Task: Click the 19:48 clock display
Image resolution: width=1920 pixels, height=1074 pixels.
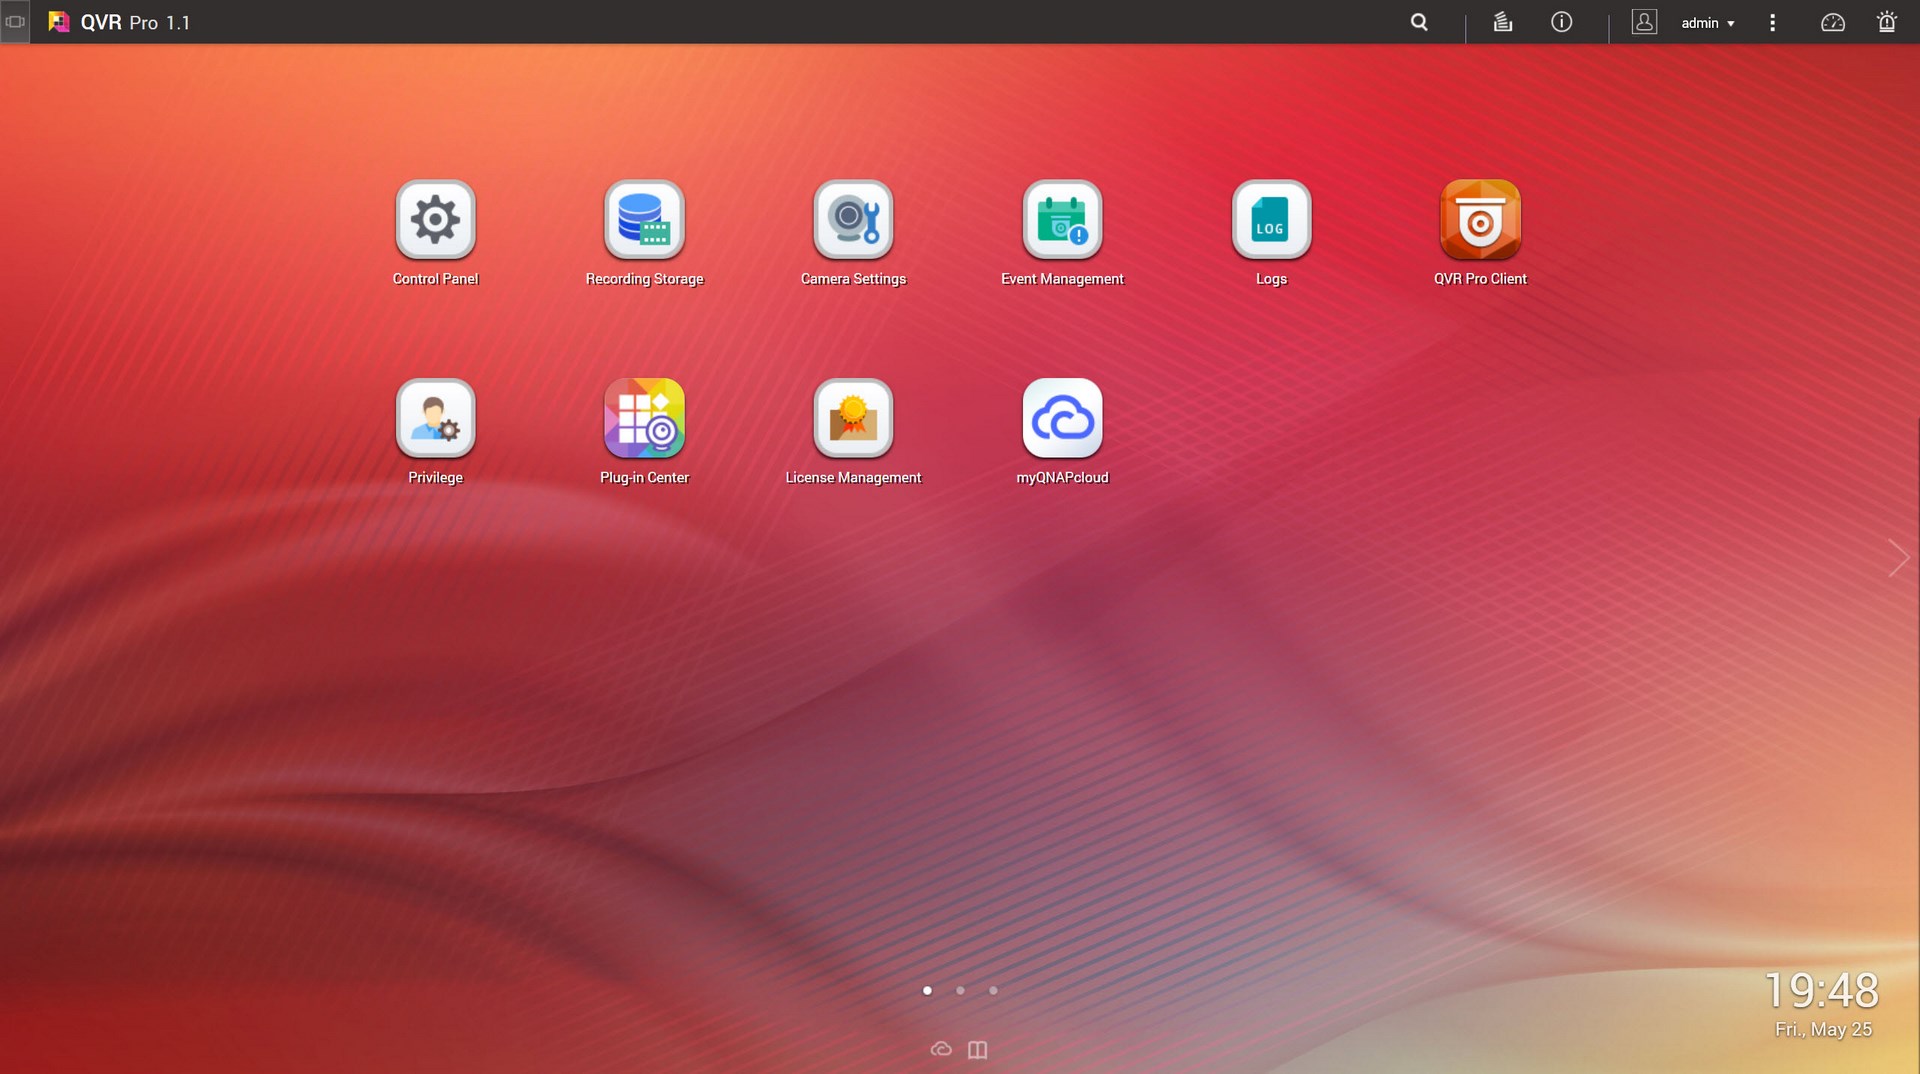Action: click(x=1821, y=991)
